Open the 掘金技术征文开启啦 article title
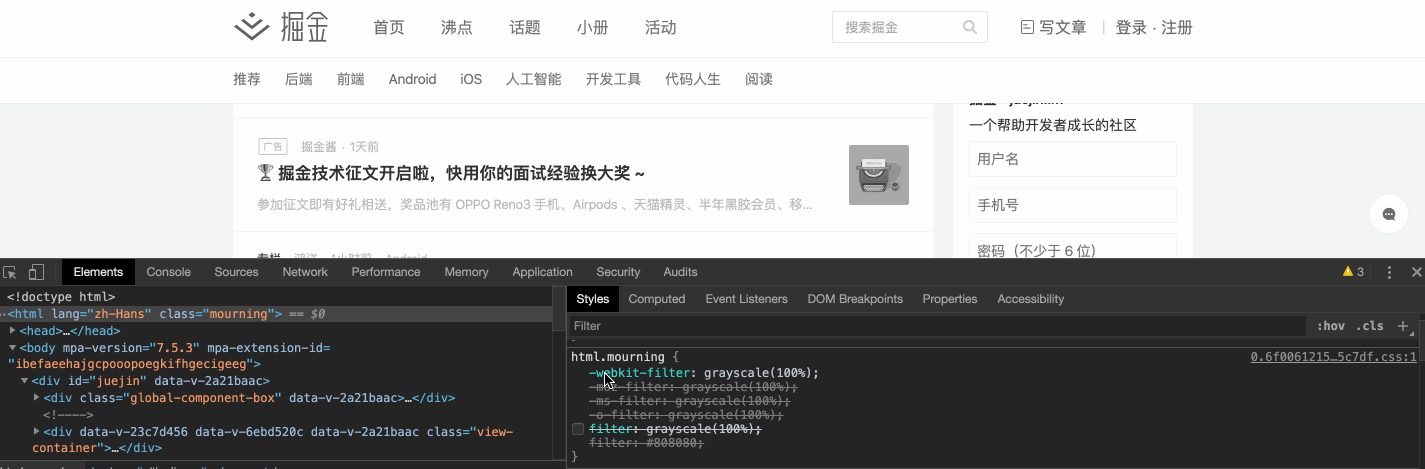Image resolution: width=1425 pixels, height=469 pixels. point(451,174)
